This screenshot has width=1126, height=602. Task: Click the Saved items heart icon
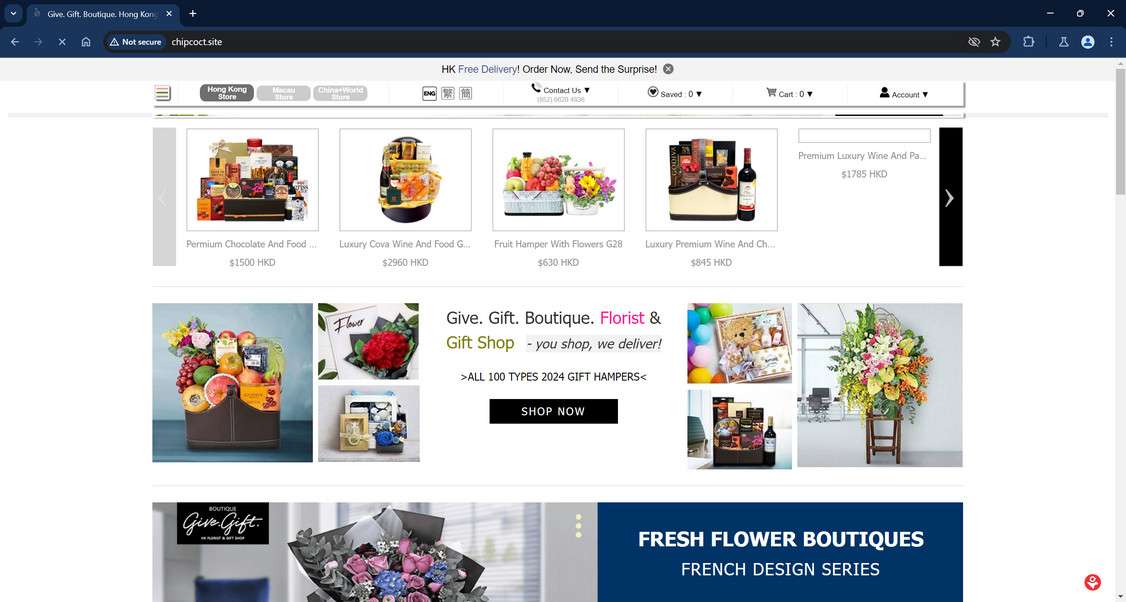click(653, 92)
